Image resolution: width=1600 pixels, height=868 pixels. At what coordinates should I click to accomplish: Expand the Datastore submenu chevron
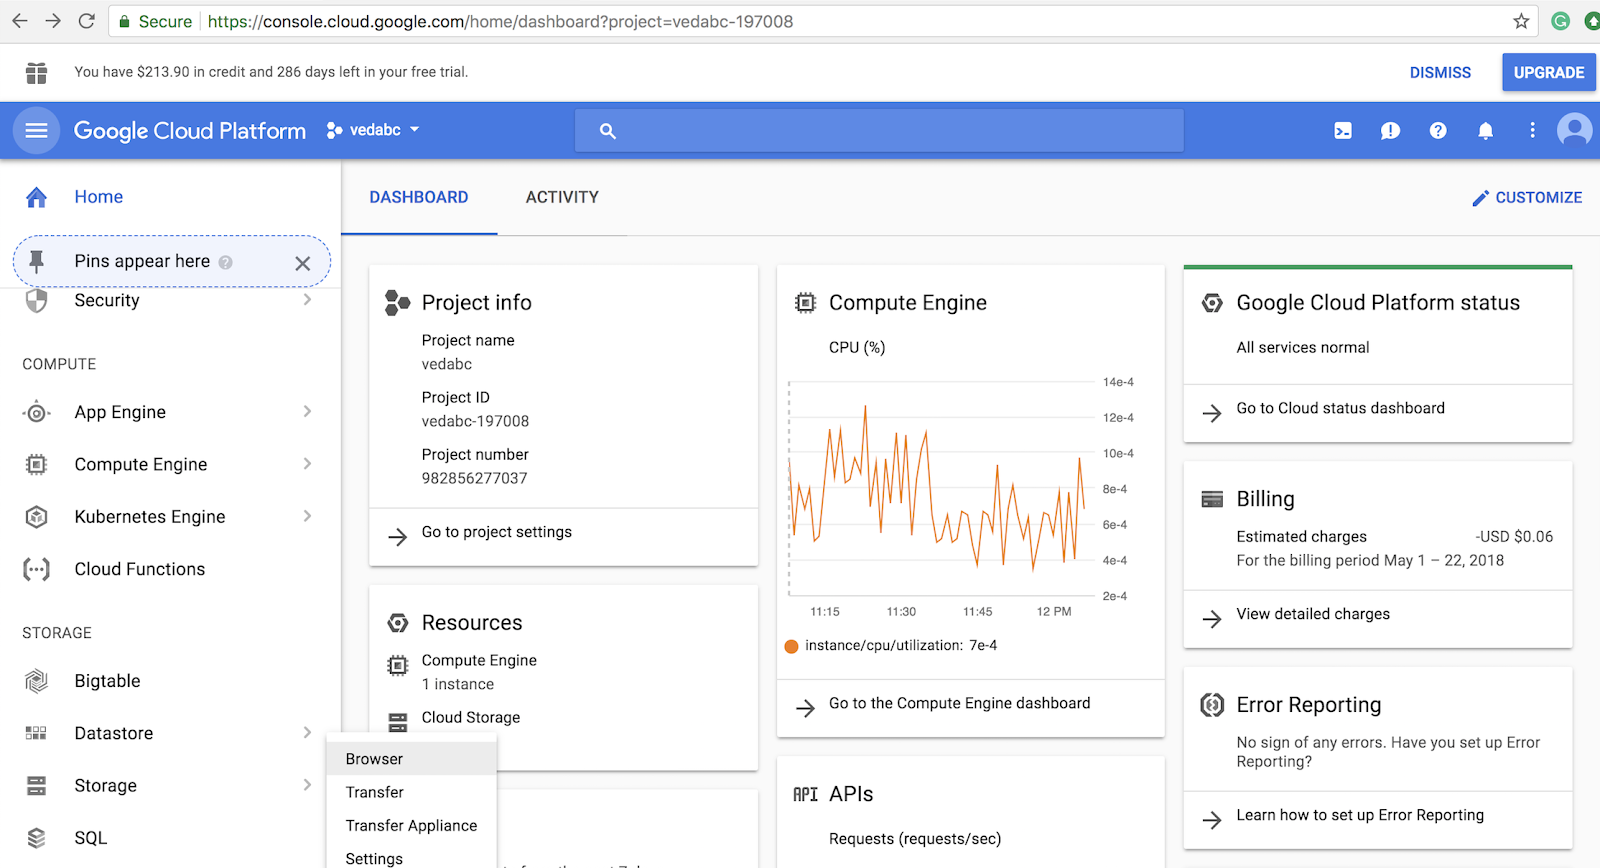point(307,733)
